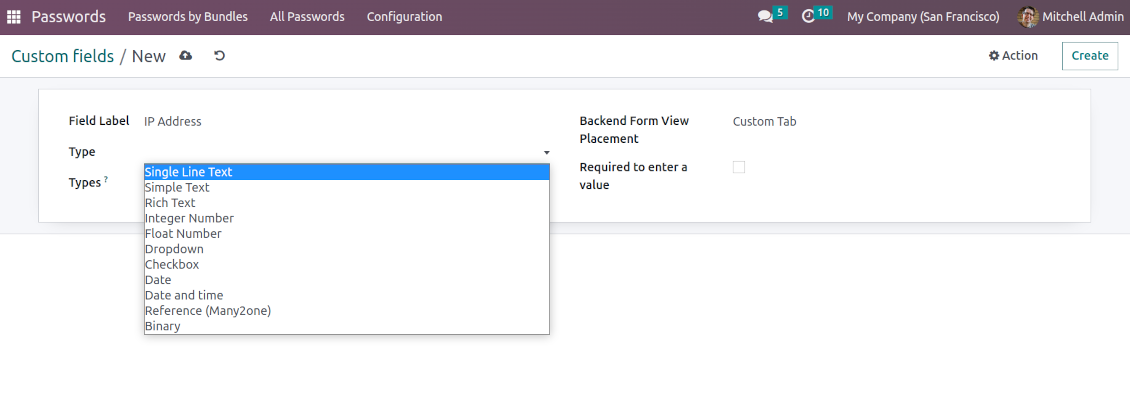The width and height of the screenshot is (1130, 413).
Task: Choose Single Line Text option
Action: [347, 172]
